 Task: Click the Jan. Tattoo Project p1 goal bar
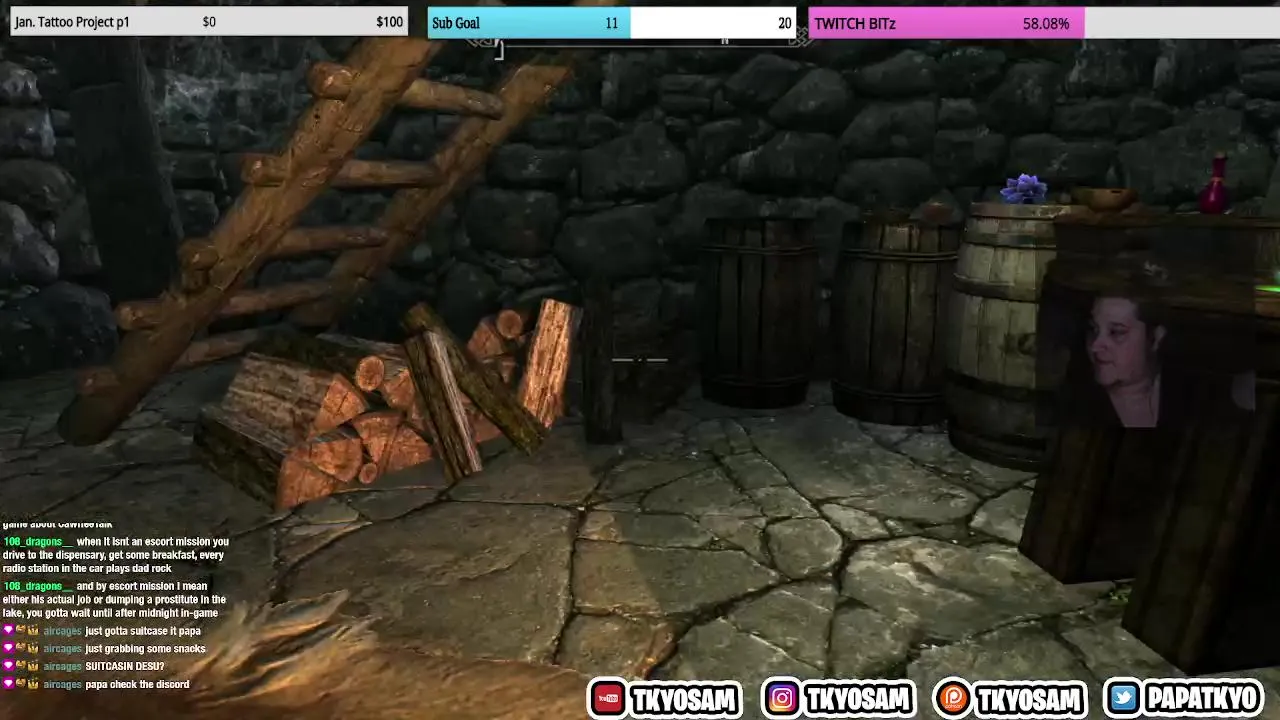[209, 22]
